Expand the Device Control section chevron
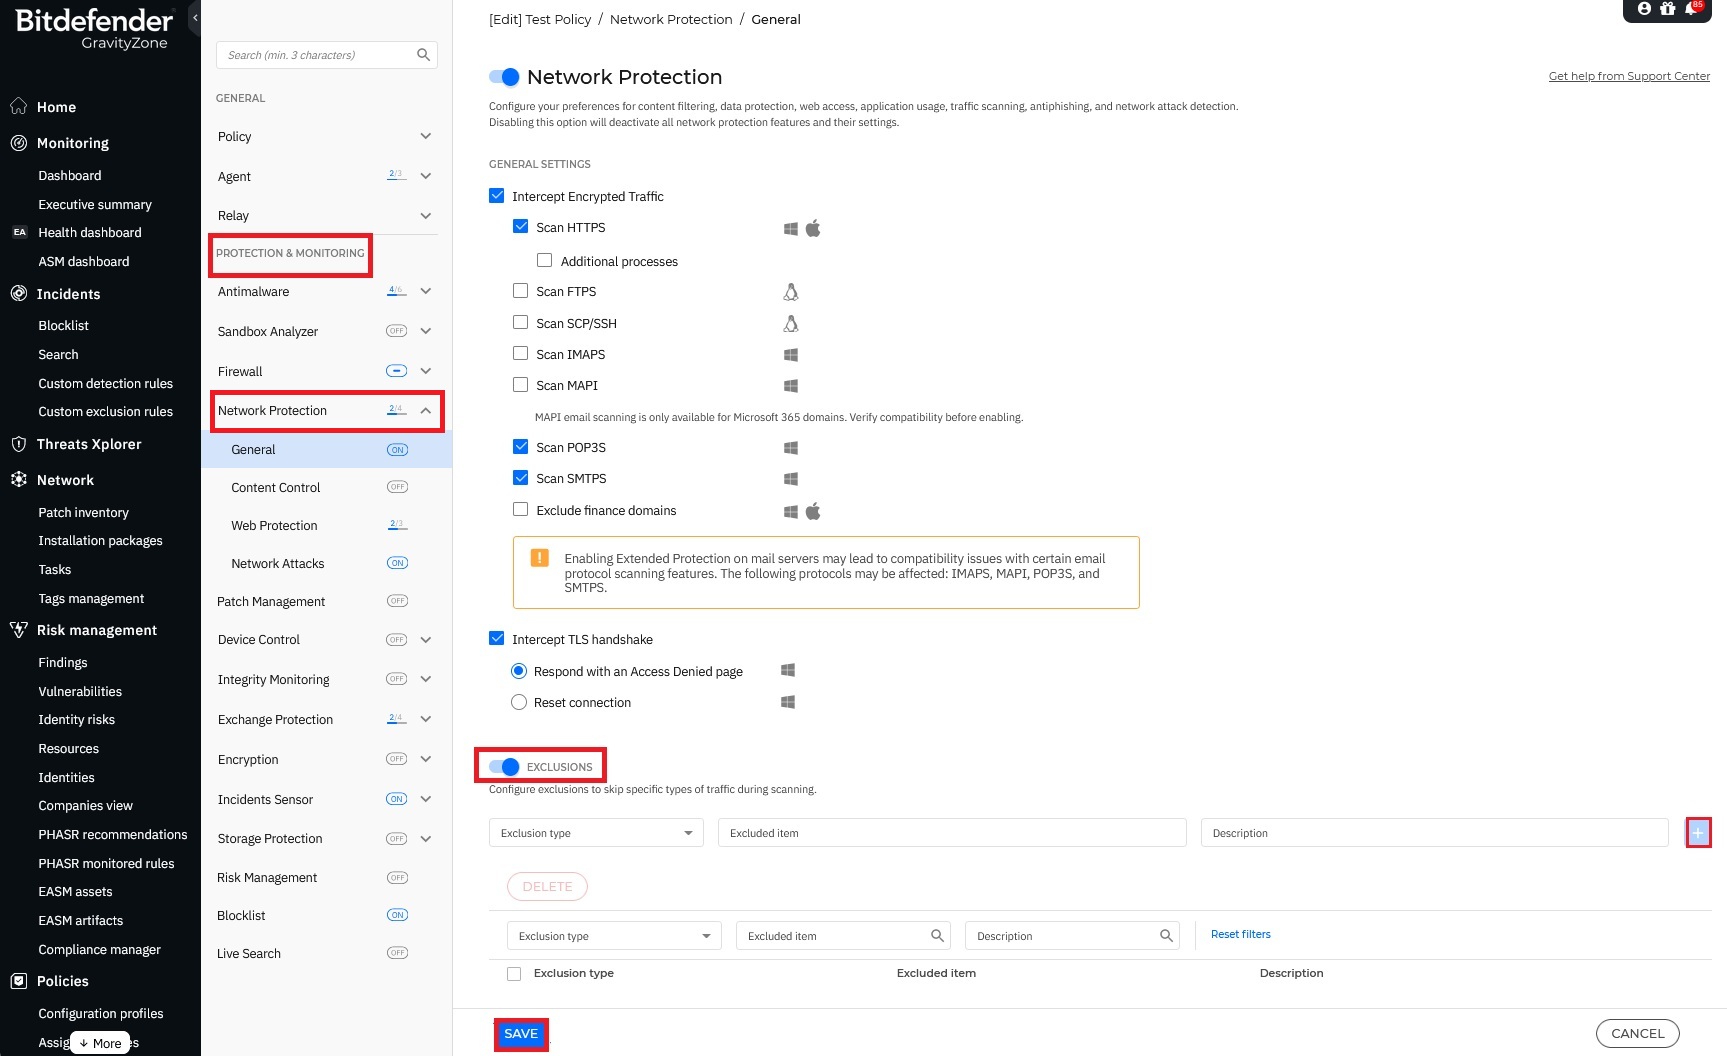This screenshot has width=1727, height=1056. (x=426, y=639)
